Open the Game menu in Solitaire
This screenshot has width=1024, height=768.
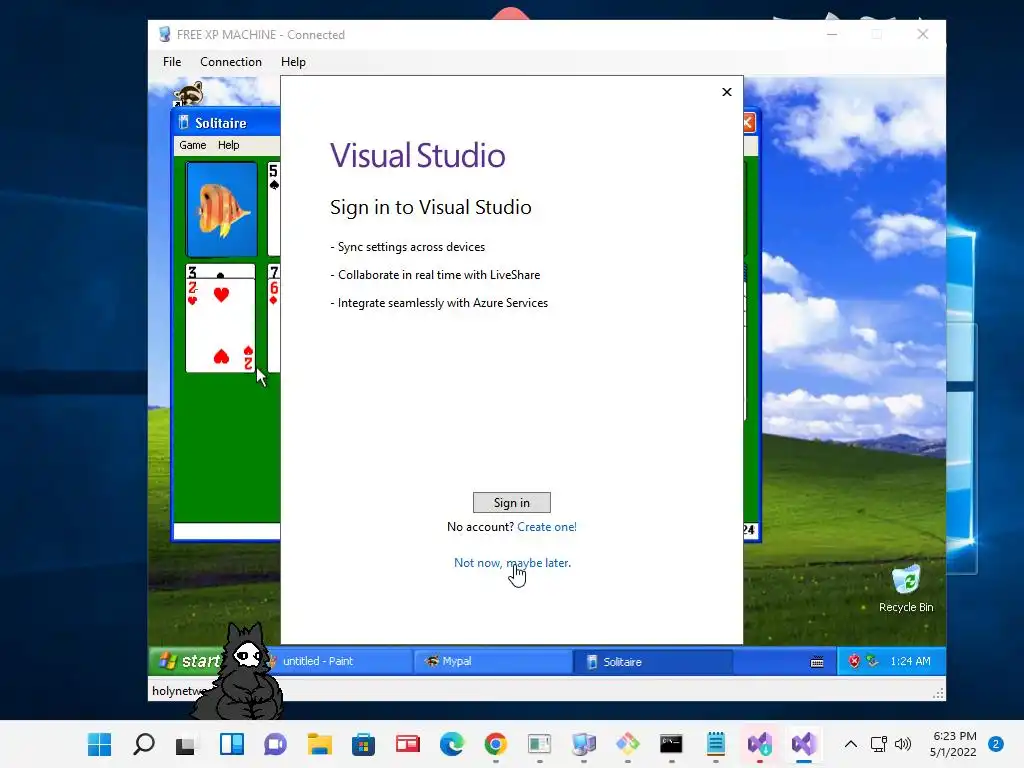(193, 145)
